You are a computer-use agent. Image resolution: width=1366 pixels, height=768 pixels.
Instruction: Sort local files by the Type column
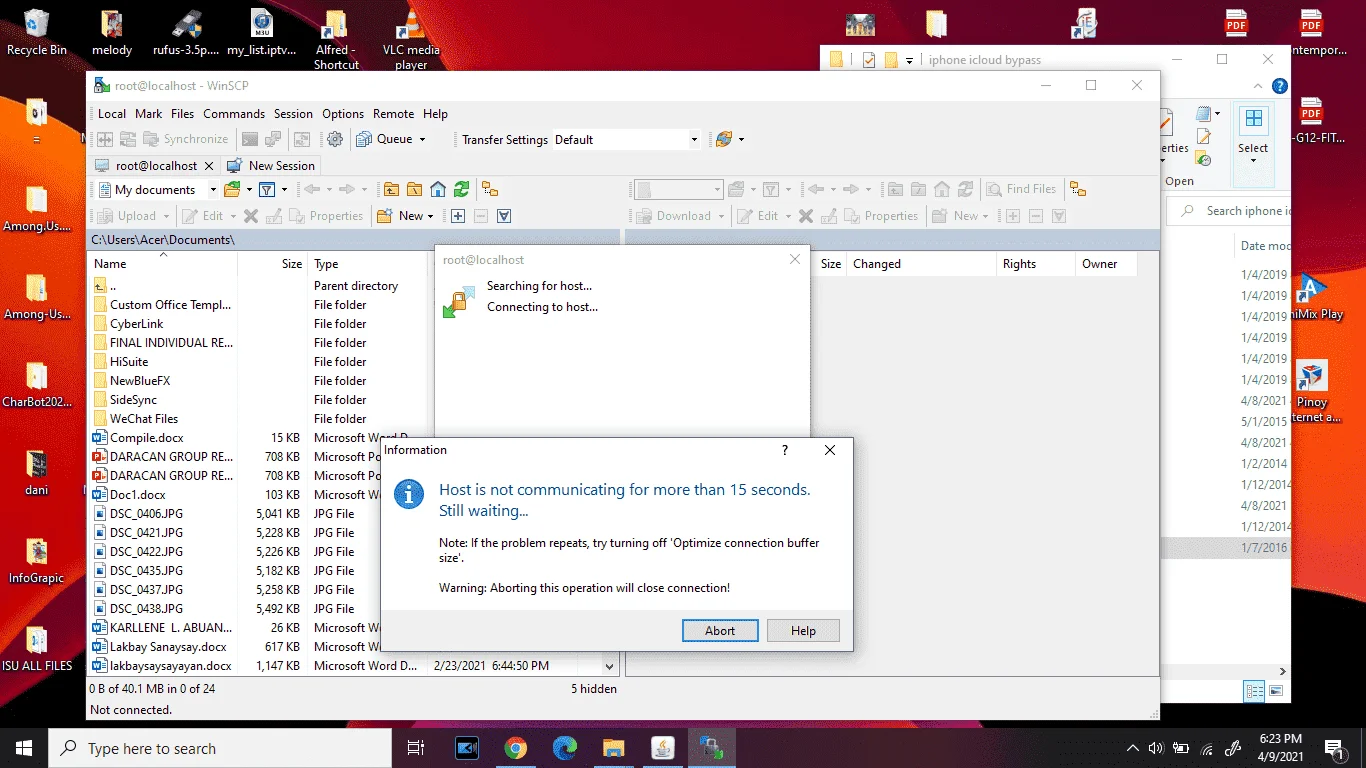point(368,264)
